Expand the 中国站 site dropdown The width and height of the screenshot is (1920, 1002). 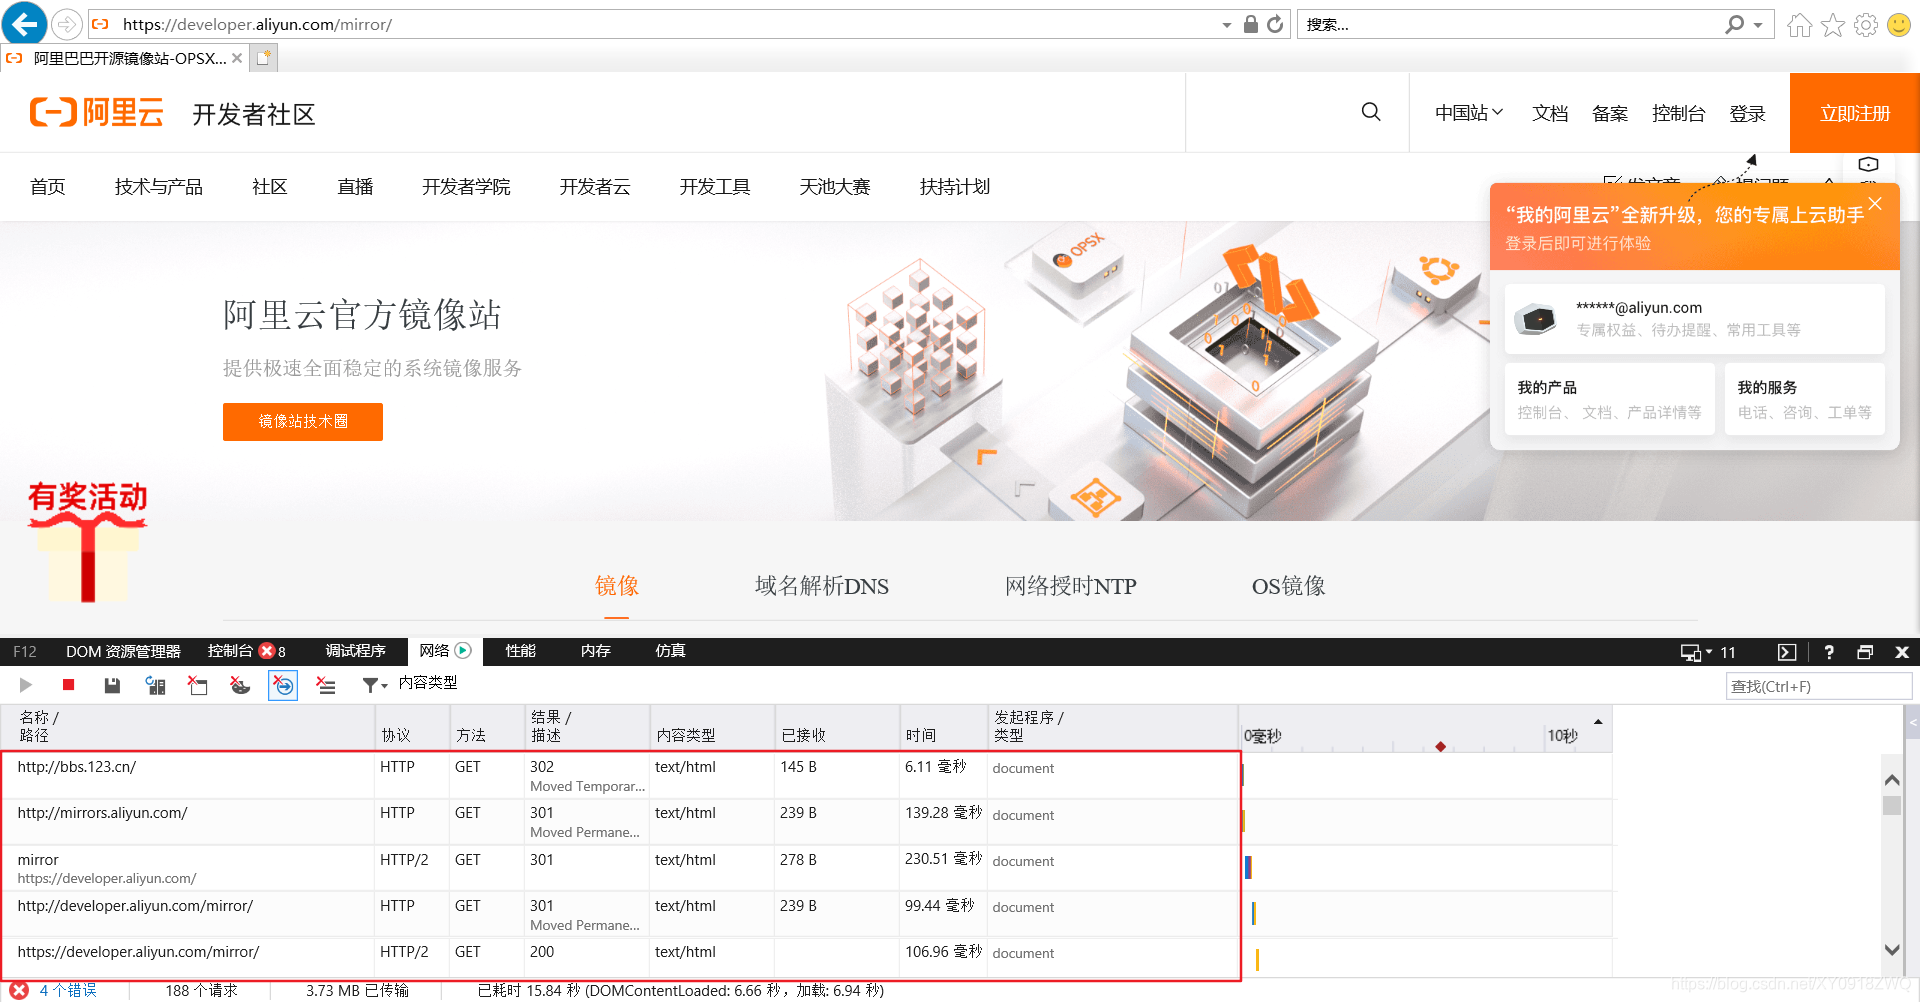[1469, 113]
